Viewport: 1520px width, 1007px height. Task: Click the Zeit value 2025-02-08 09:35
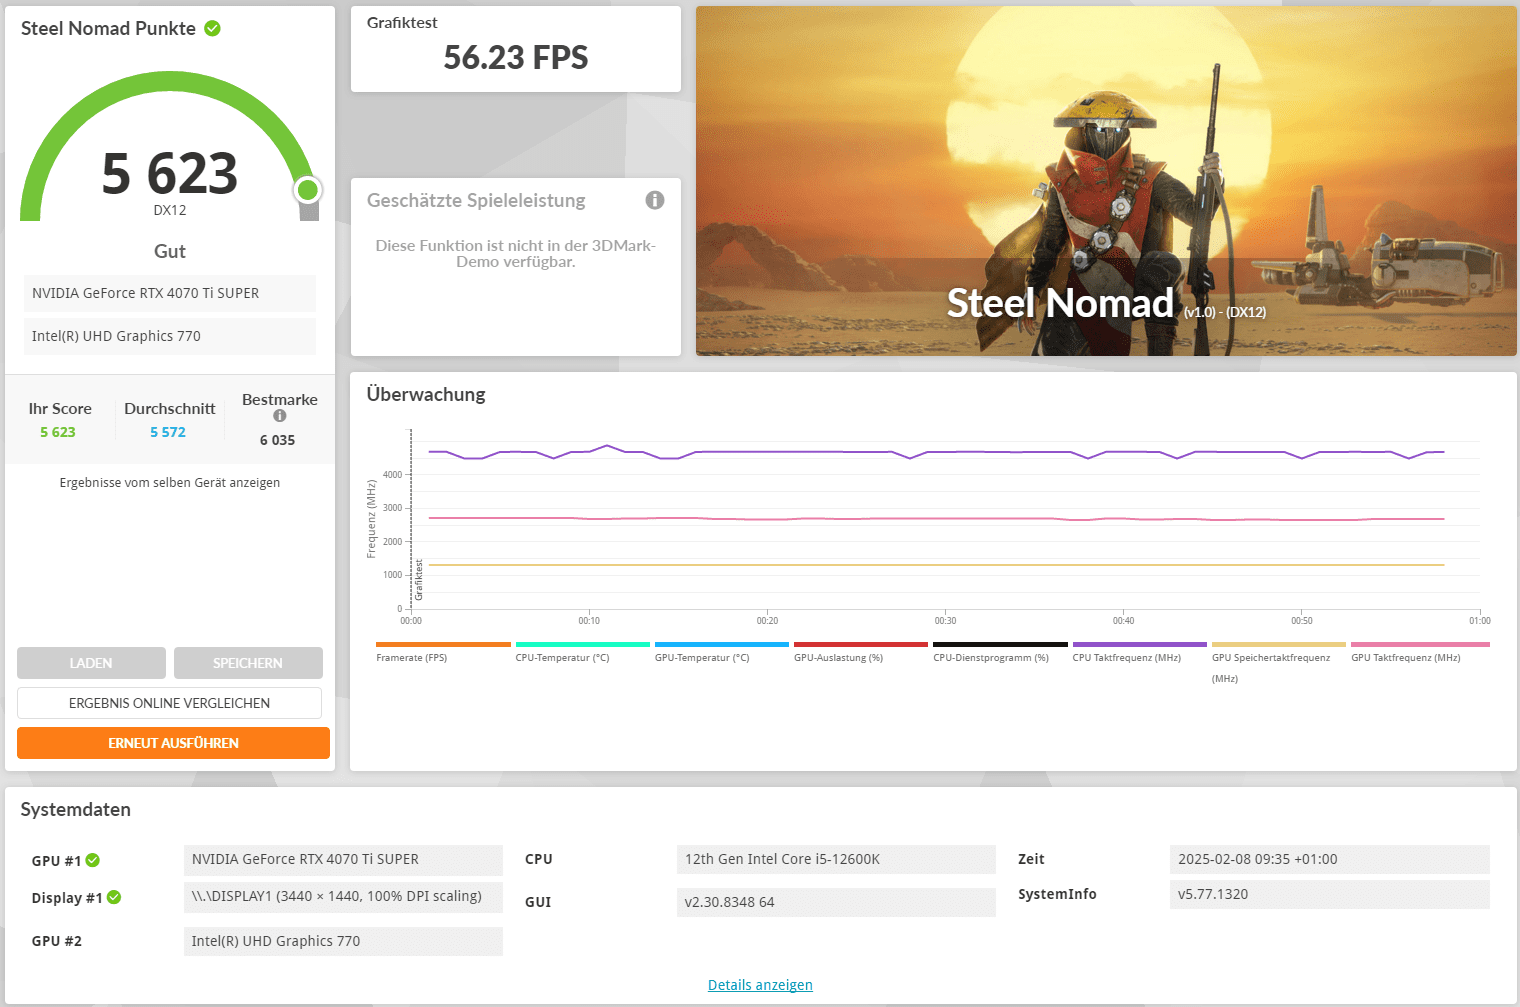(x=1329, y=859)
